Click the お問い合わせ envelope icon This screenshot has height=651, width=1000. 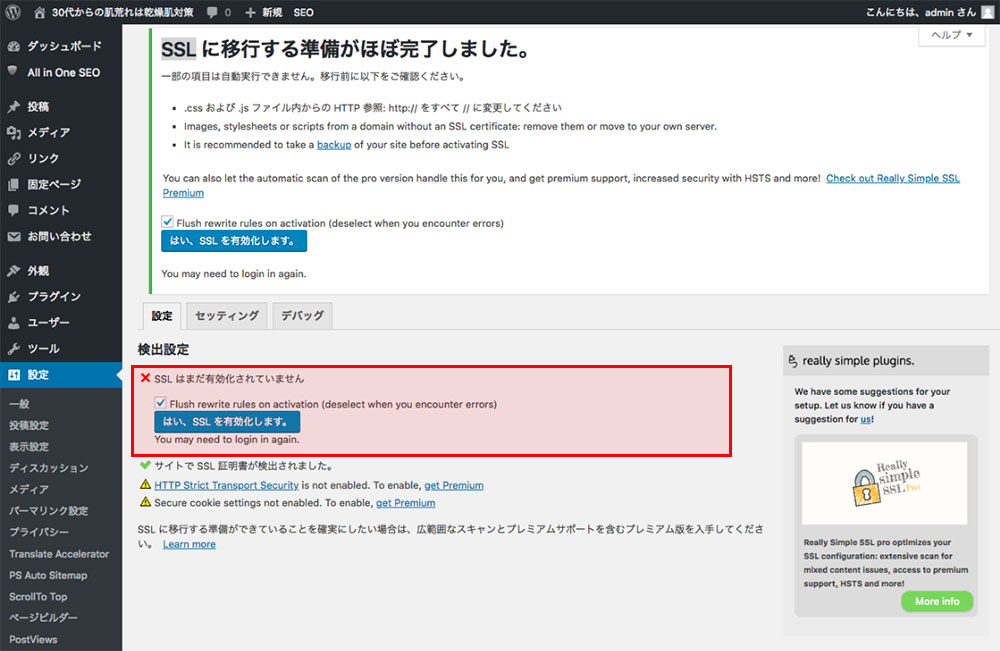coord(13,237)
